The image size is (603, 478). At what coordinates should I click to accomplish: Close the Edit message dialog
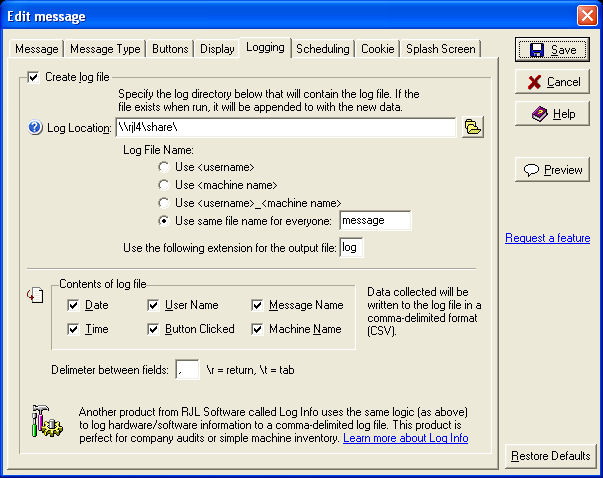tap(587, 16)
